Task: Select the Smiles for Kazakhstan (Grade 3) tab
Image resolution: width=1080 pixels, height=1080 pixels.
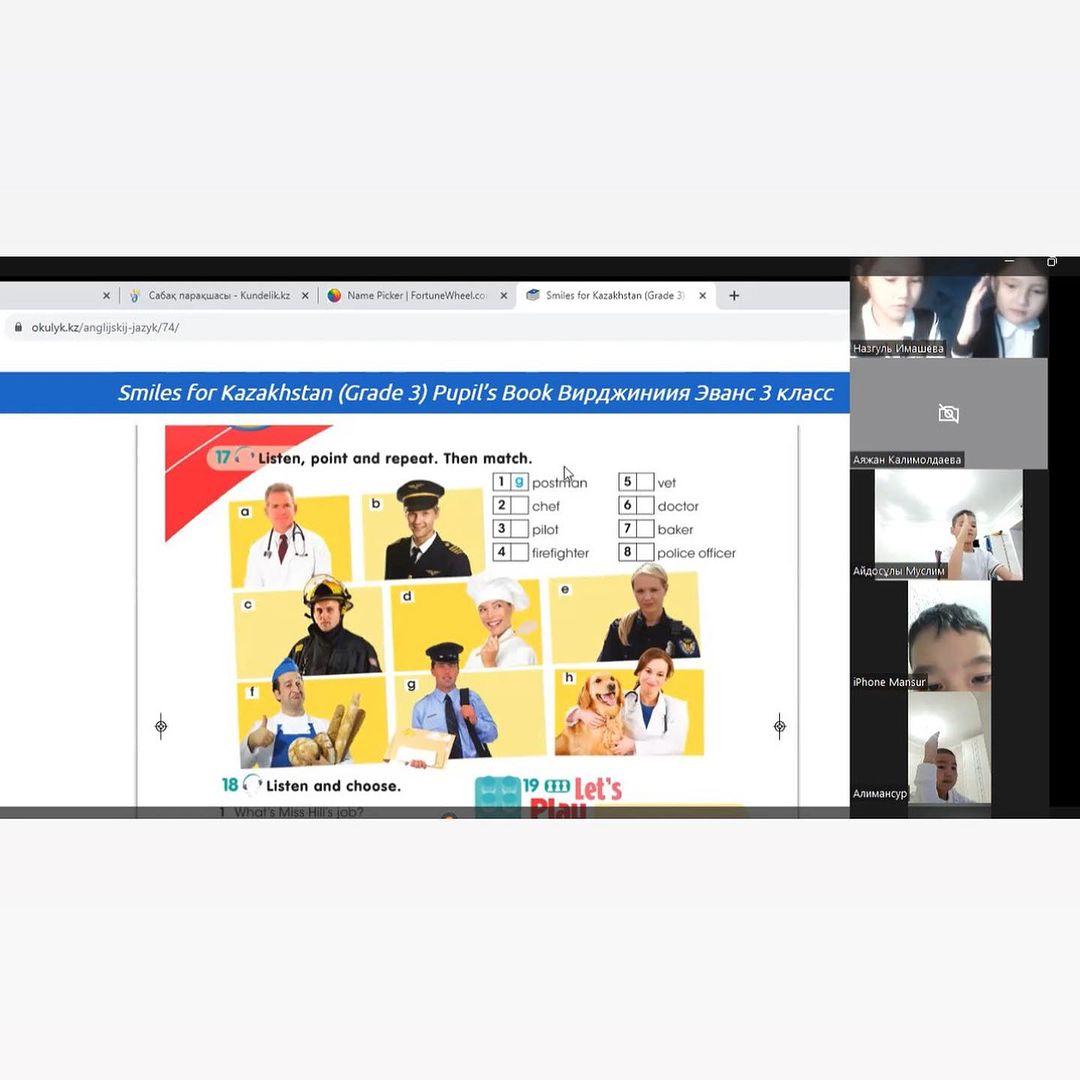Action: (616, 295)
